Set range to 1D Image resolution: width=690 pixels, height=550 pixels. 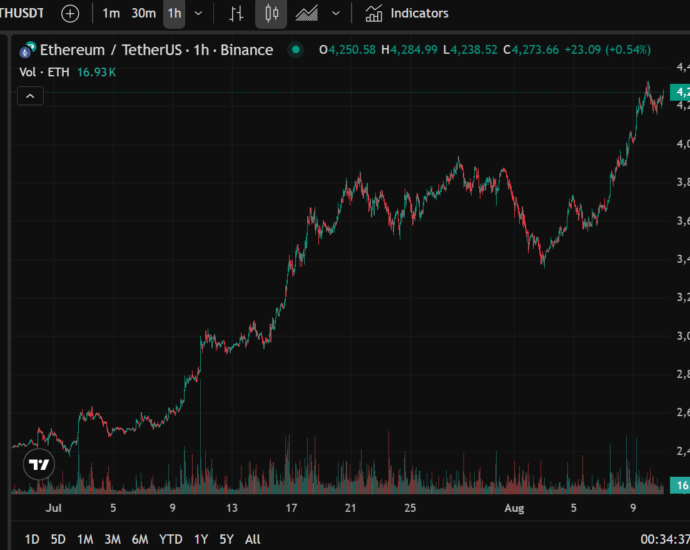pyautogui.click(x=32, y=539)
